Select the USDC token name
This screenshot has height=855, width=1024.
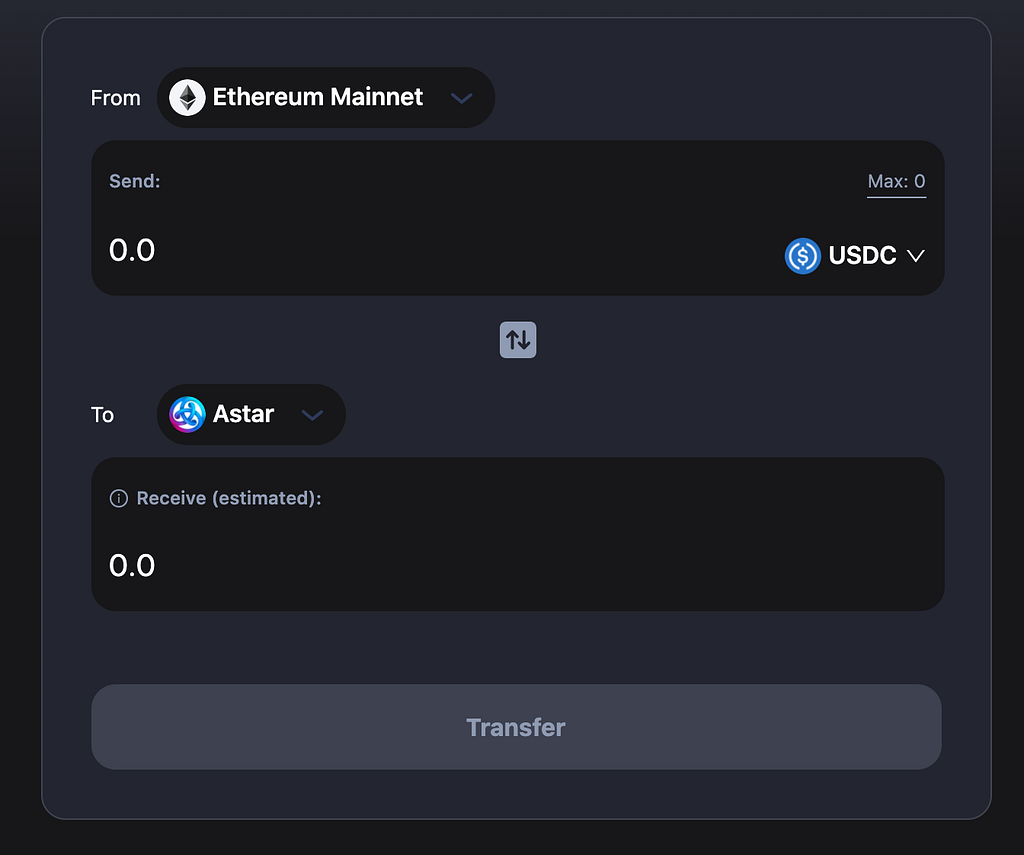pos(862,255)
